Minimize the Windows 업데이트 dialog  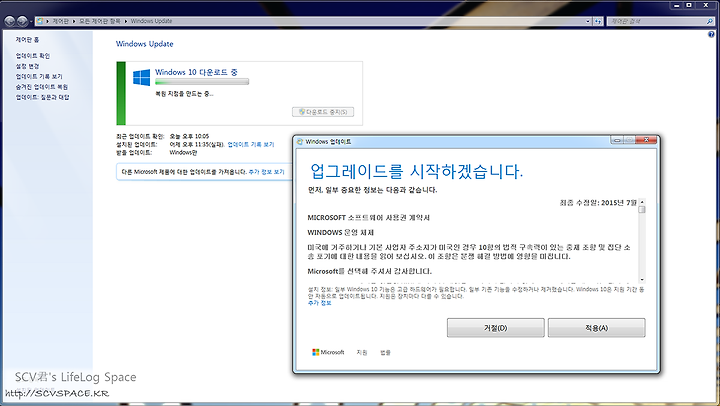(617, 140)
